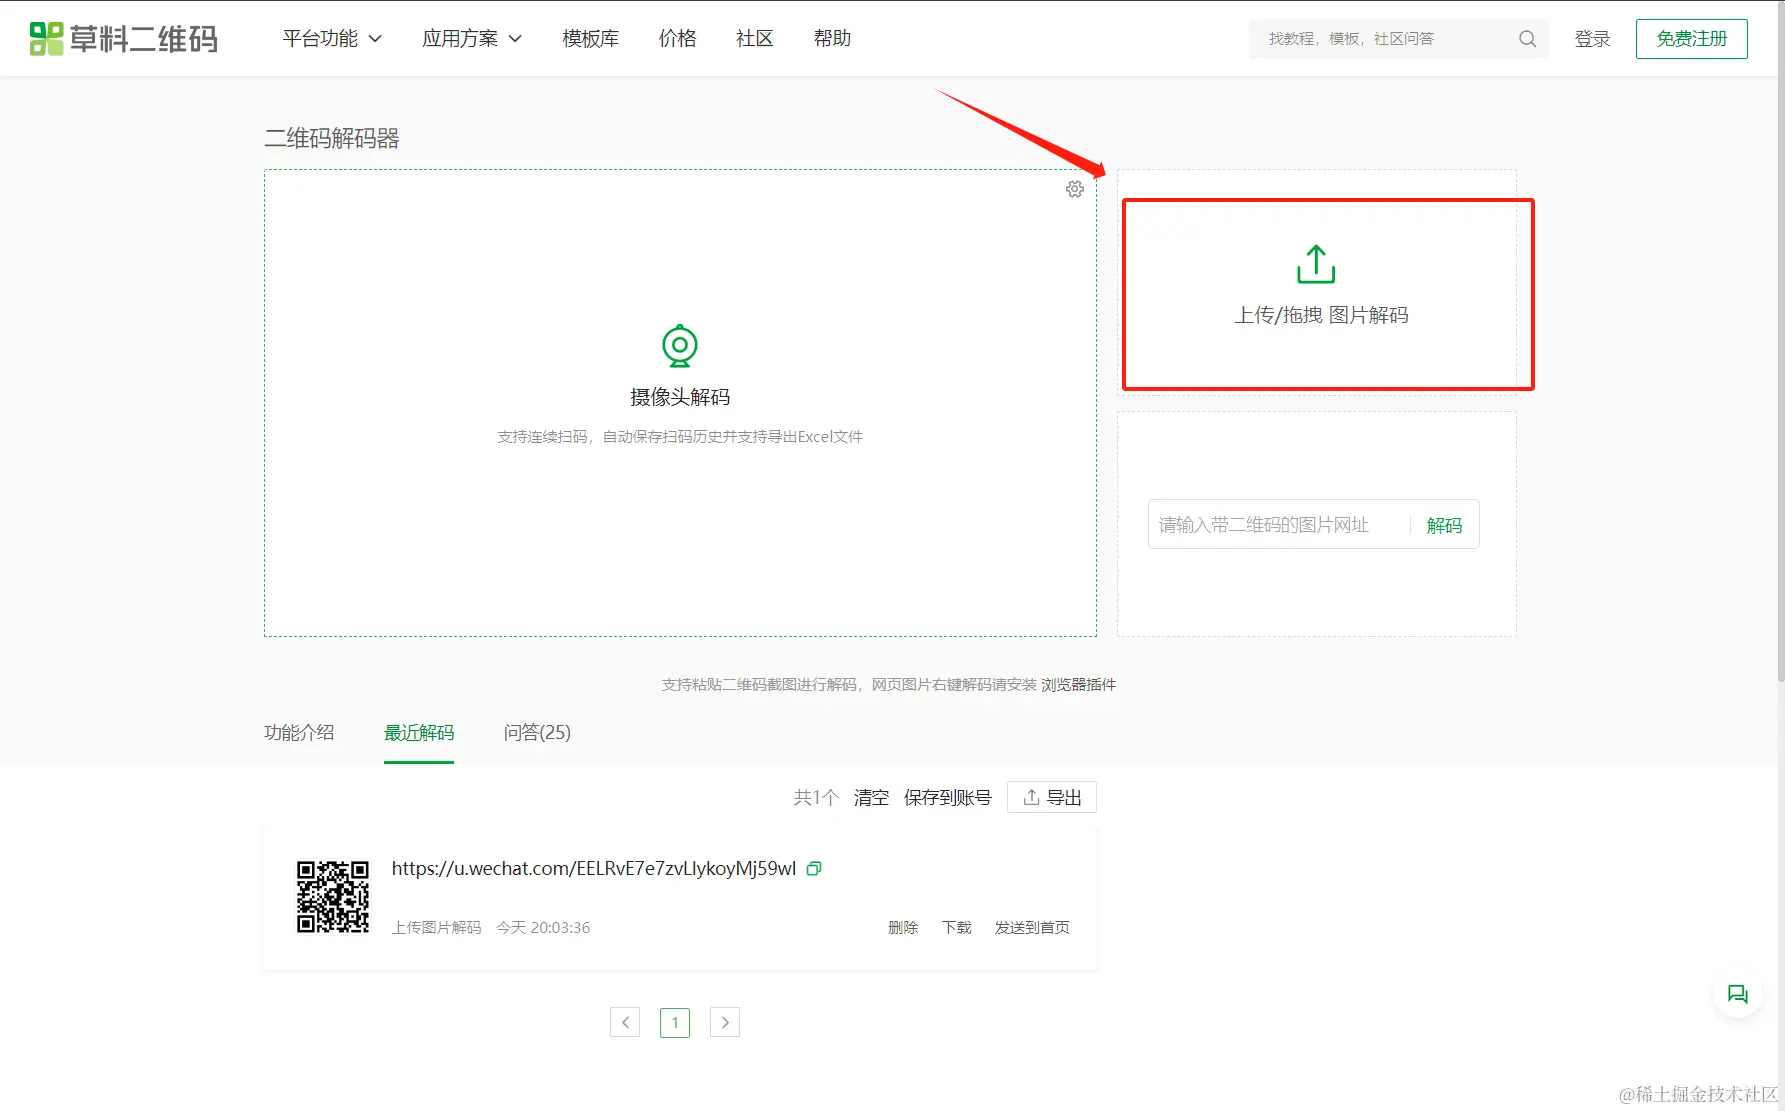Go to next page arrow
1785x1111 pixels.
[x=725, y=1022]
